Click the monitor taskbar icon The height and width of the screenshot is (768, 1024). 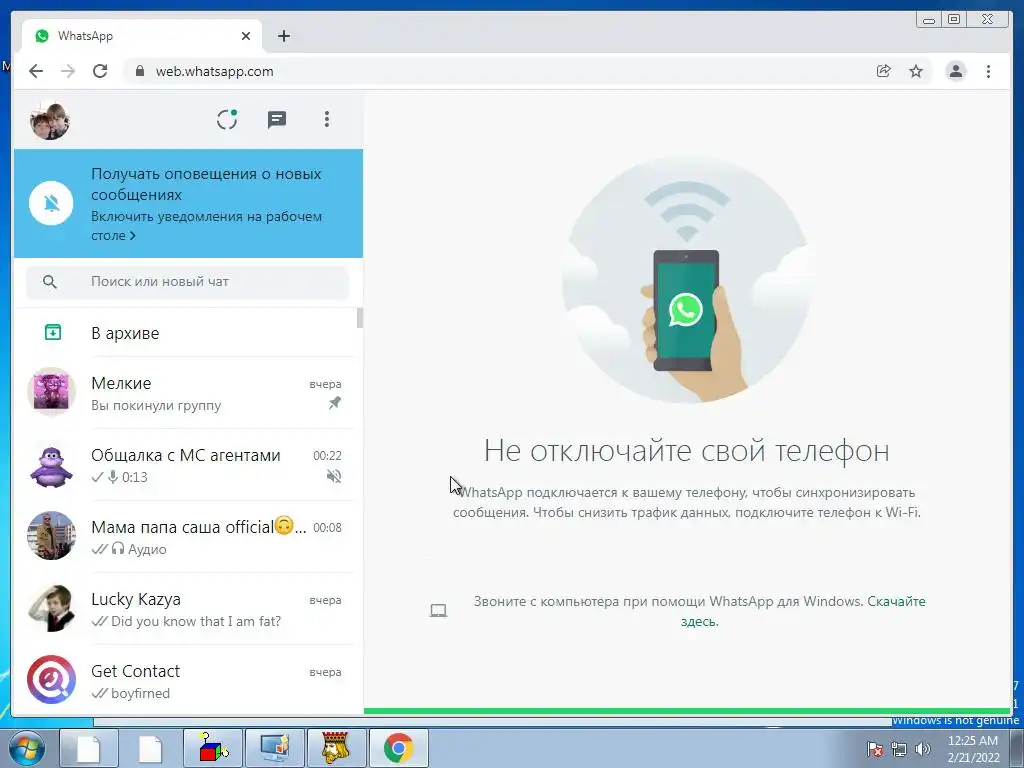click(x=275, y=748)
